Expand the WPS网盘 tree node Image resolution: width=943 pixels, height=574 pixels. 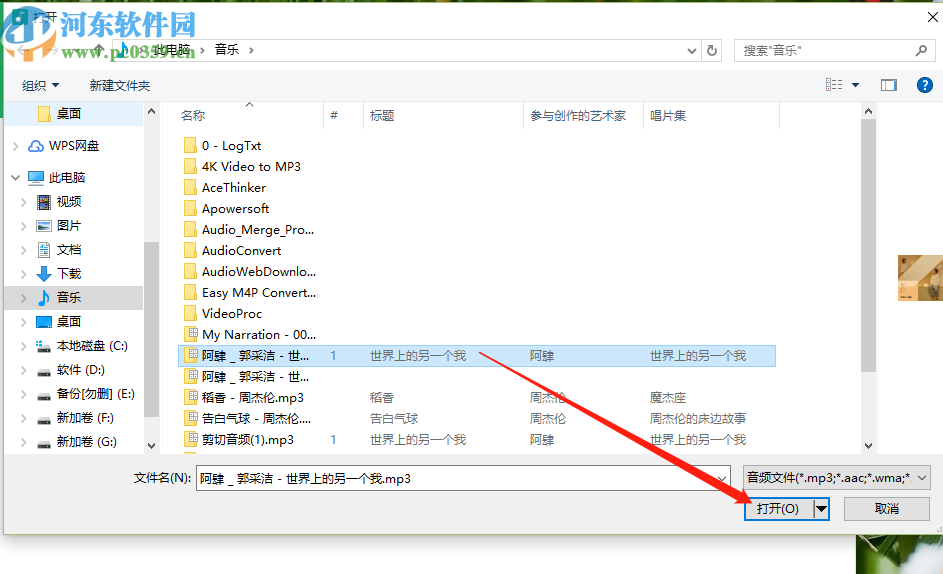click(16, 146)
